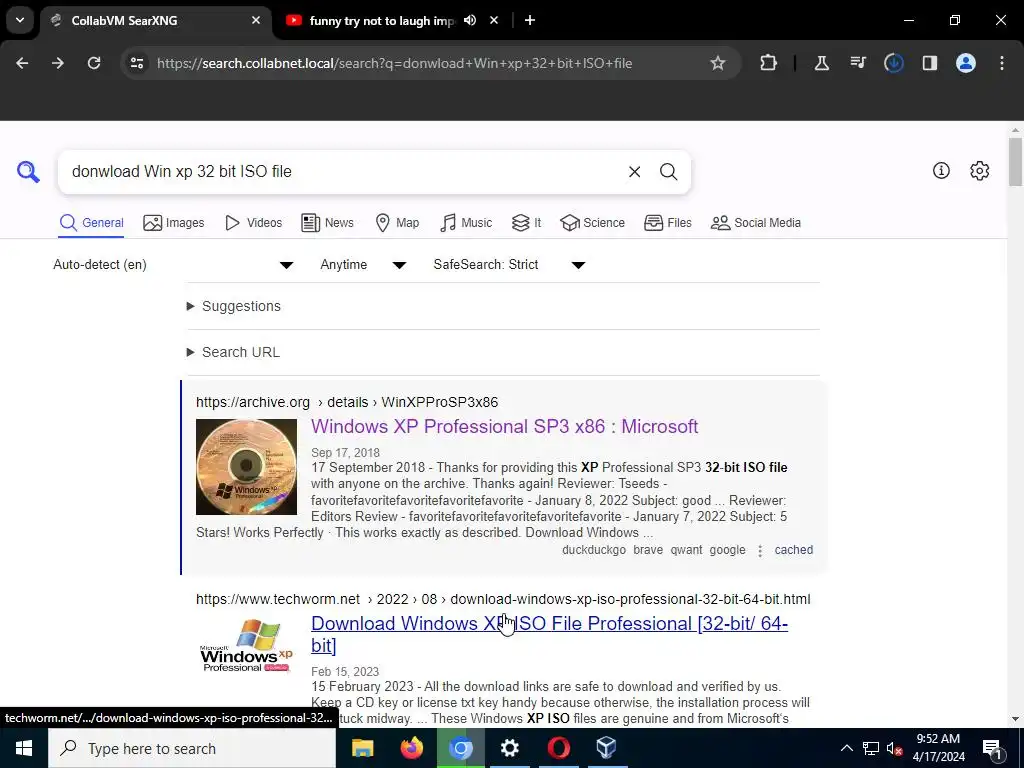Mute the YouTube tab audio icon
Viewport: 1024px width, 768px height.
470,20
